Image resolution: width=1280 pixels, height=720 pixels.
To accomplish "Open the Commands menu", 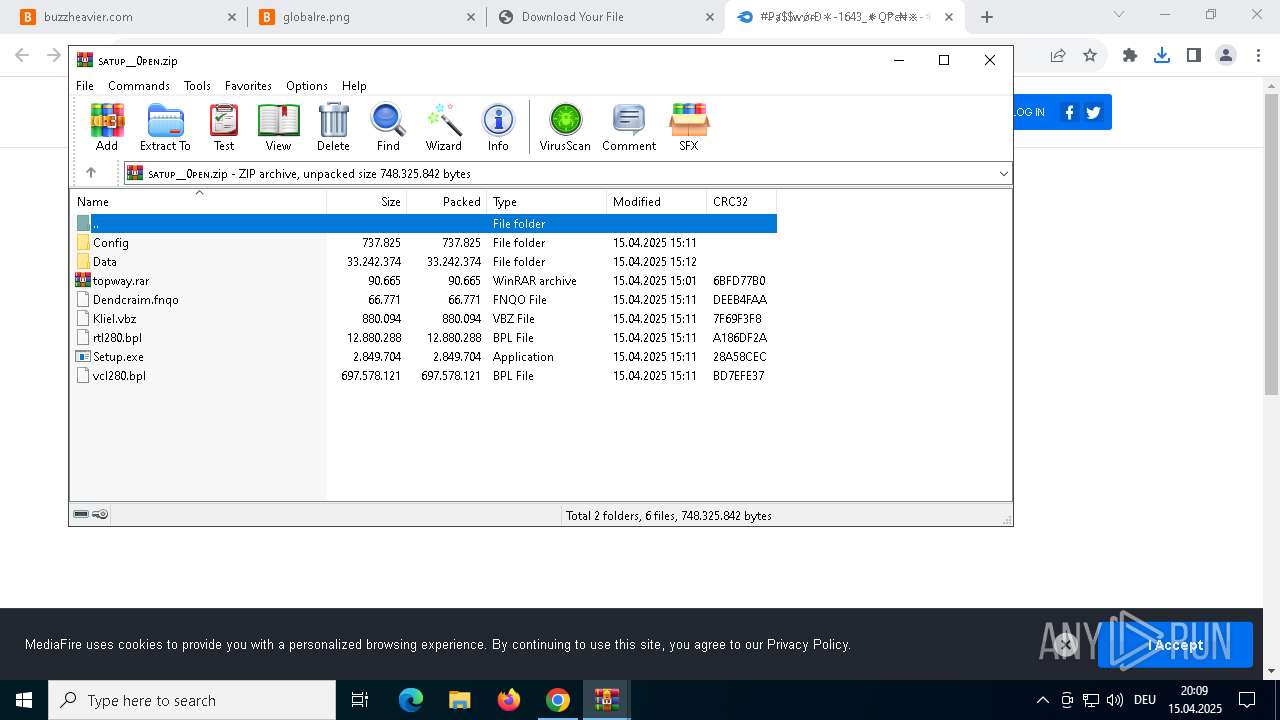I will click(139, 86).
